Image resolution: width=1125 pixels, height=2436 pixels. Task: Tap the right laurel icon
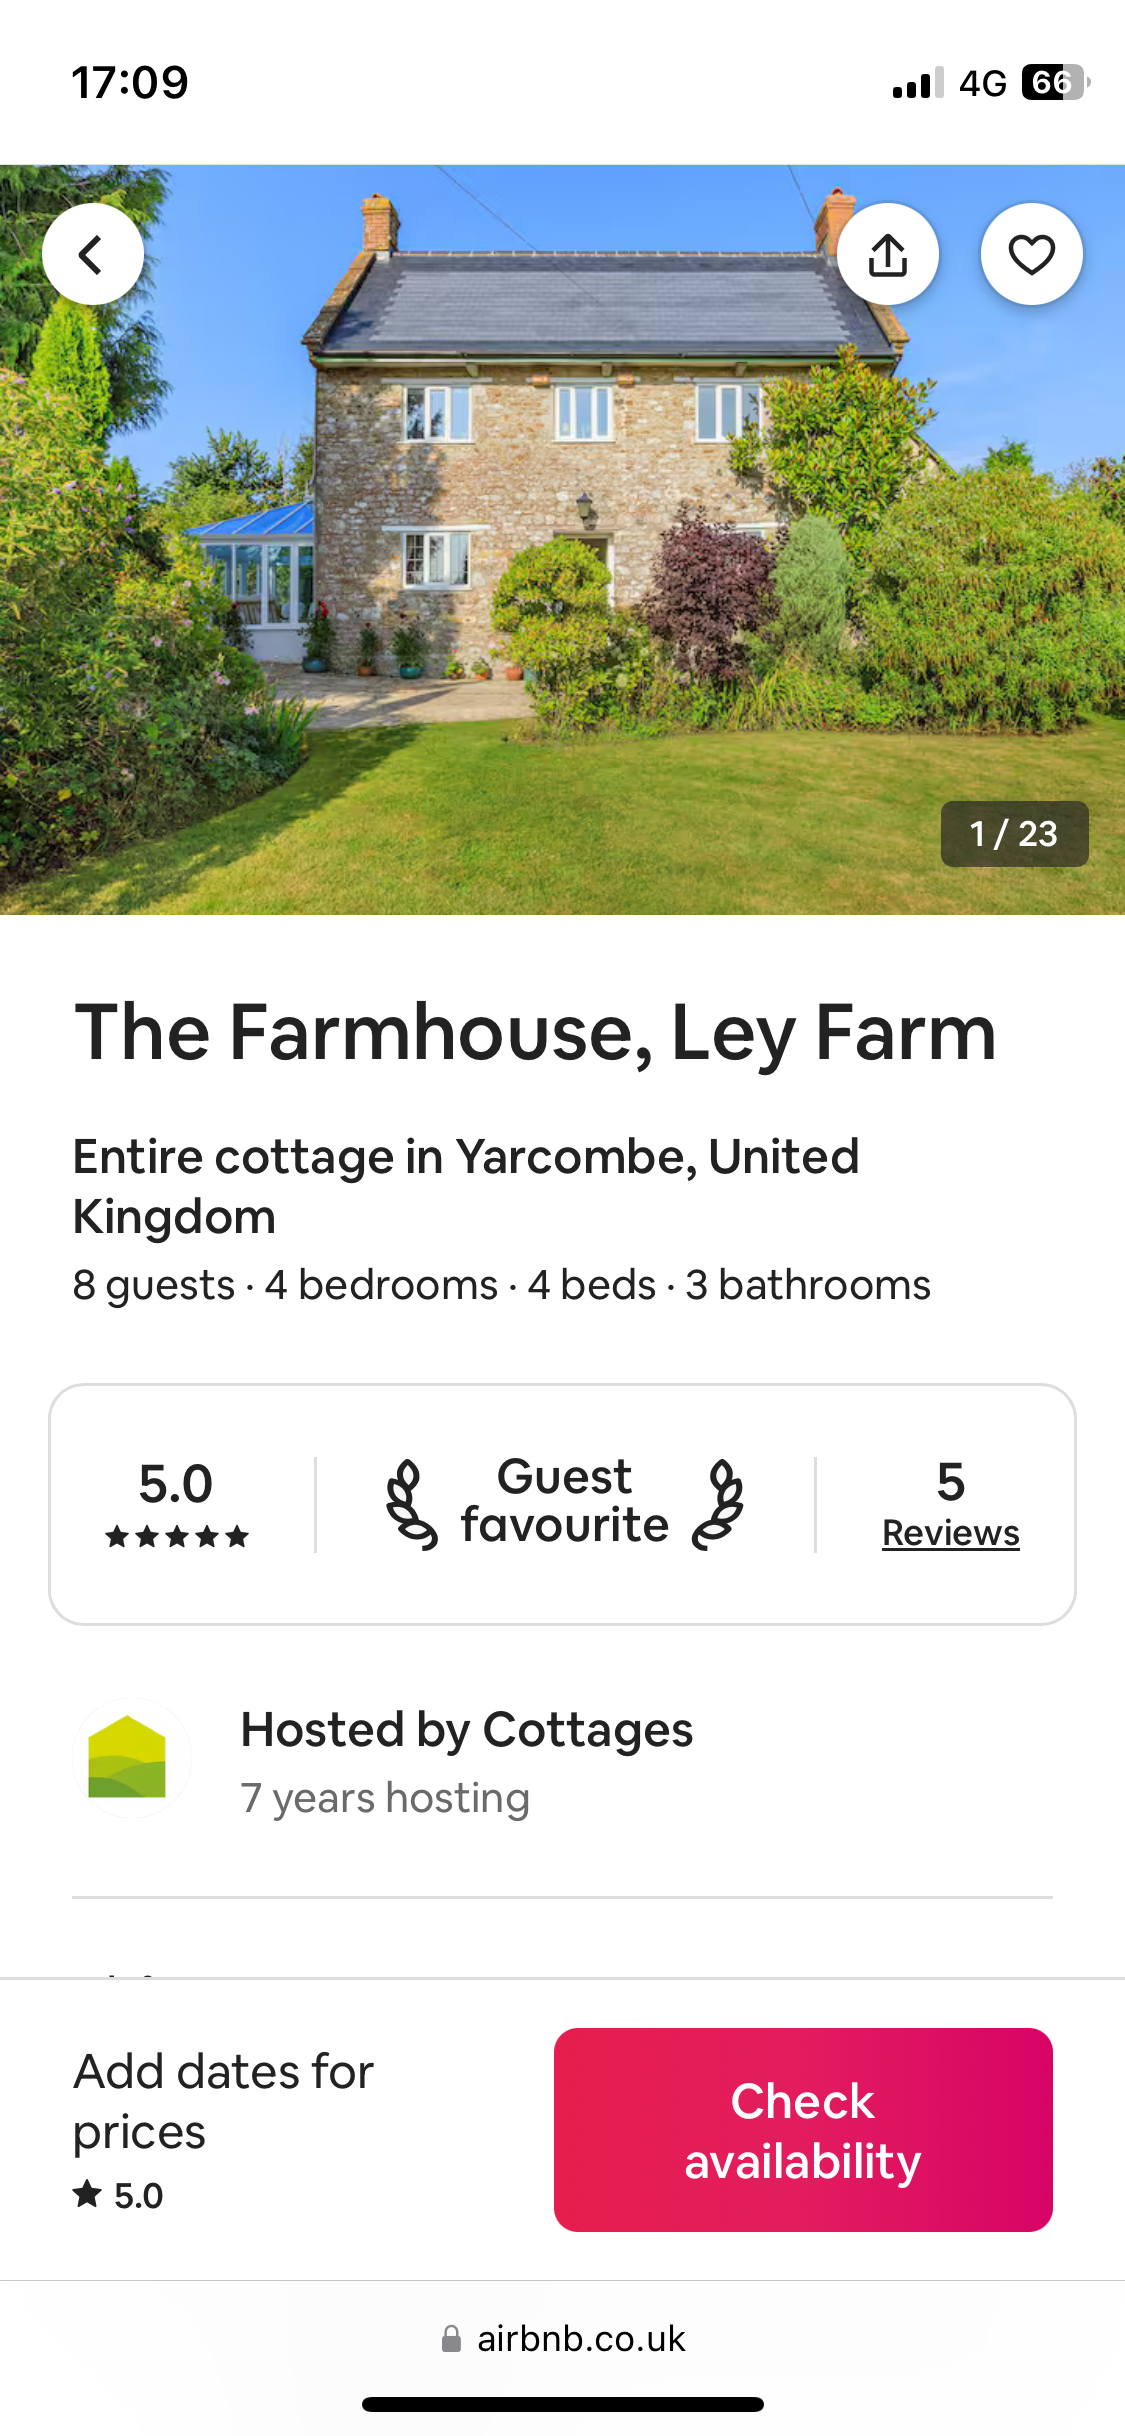pyautogui.click(x=718, y=1504)
